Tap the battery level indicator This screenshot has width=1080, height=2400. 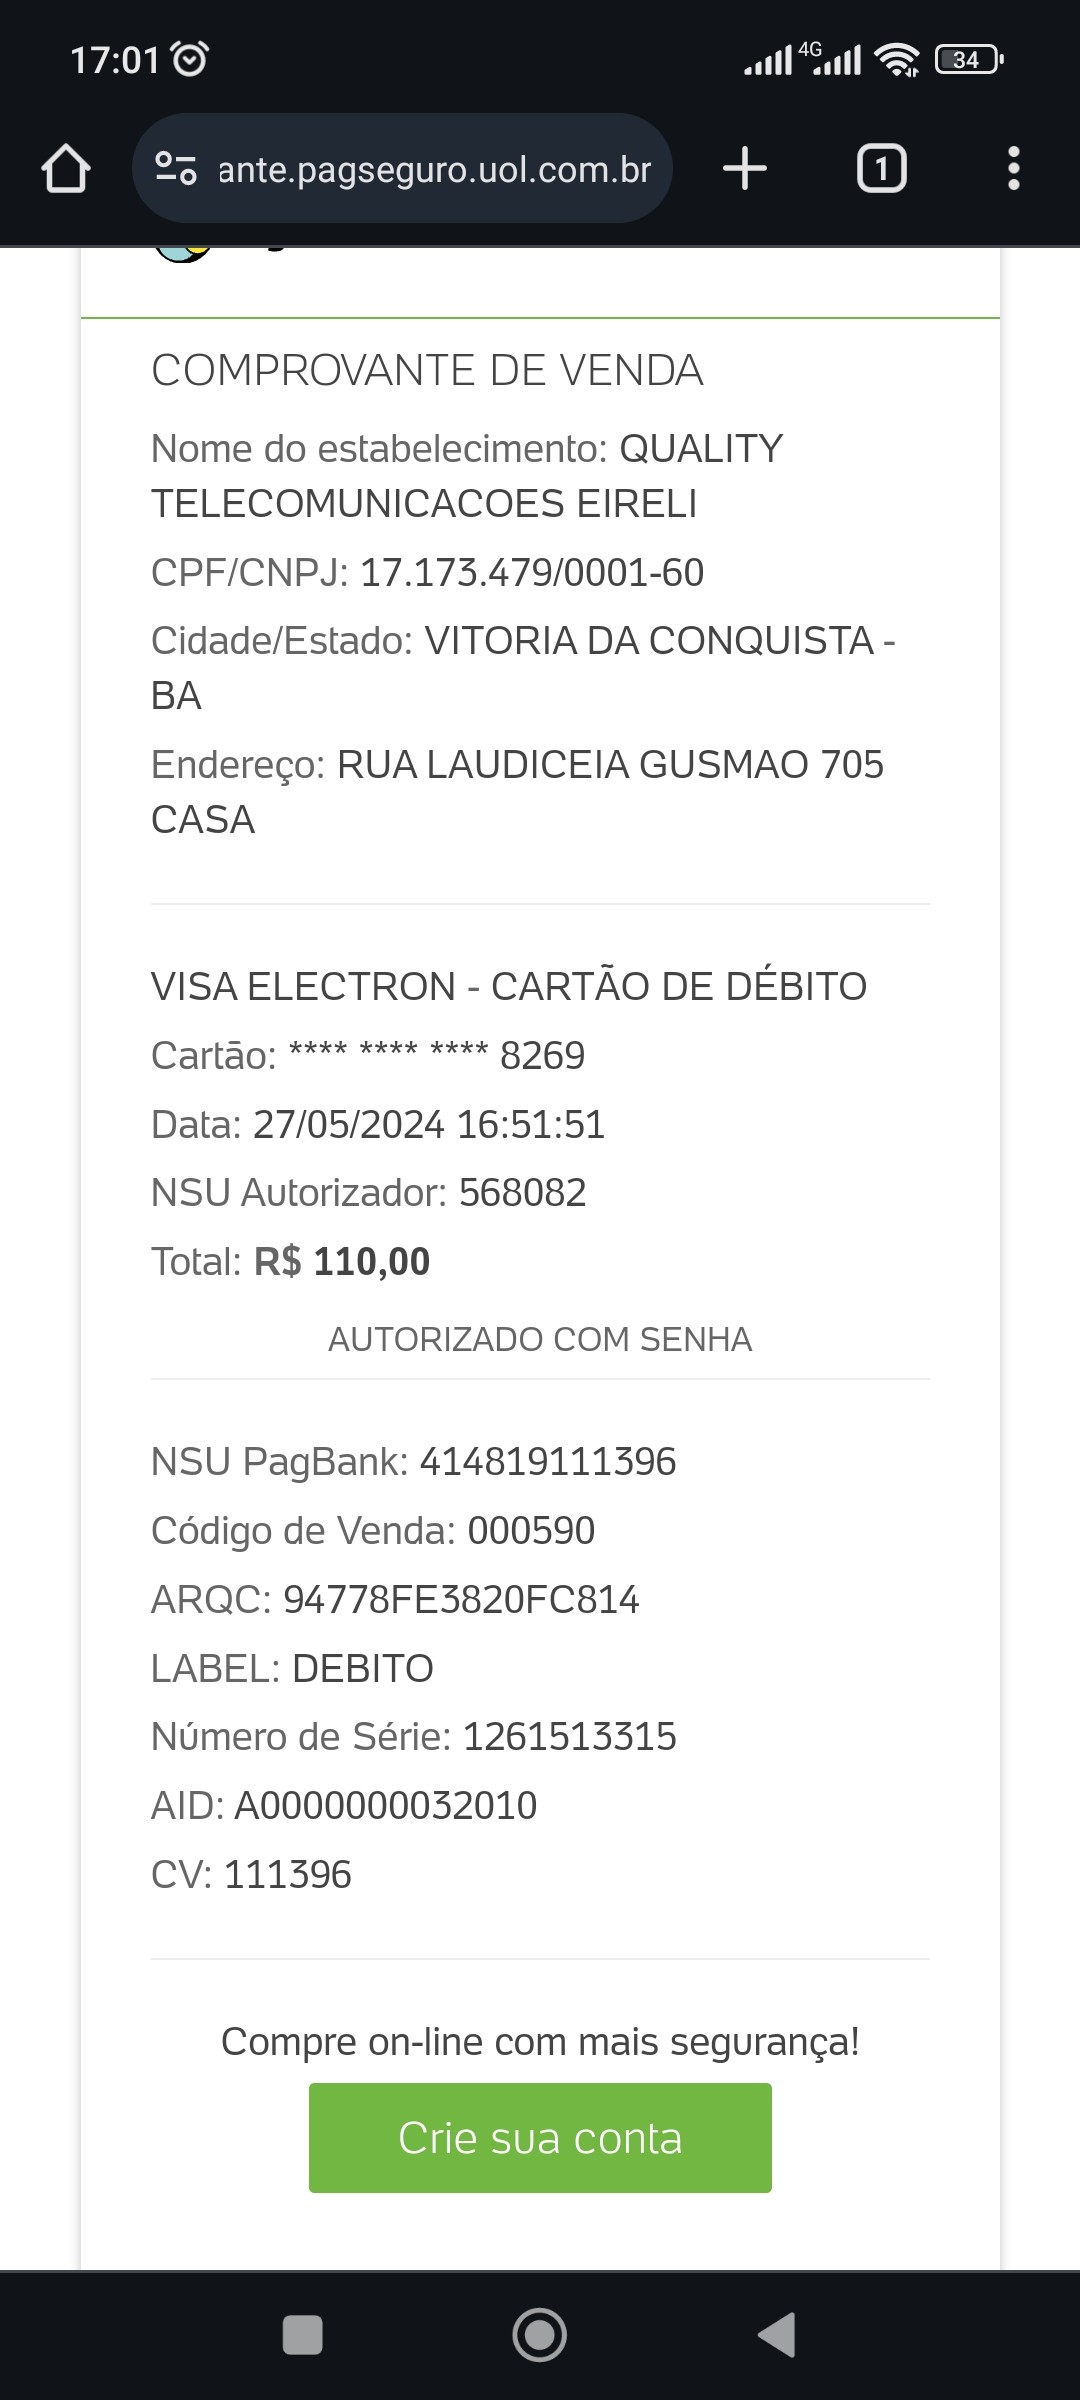point(968,60)
